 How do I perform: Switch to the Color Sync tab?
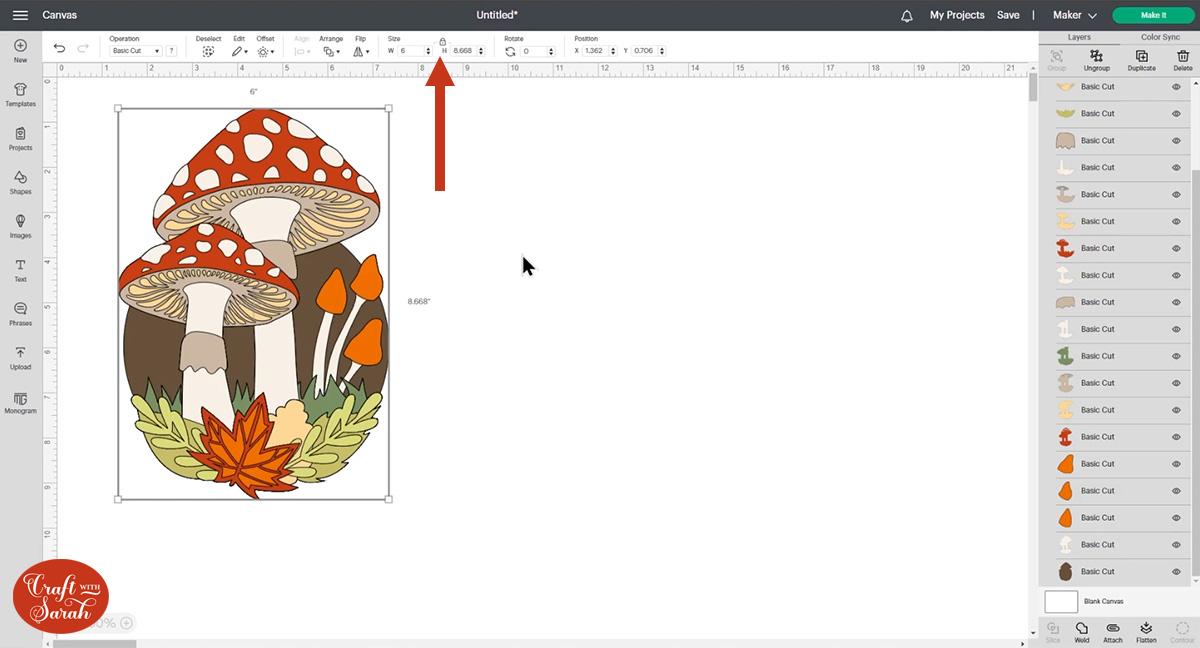[1161, 38]
